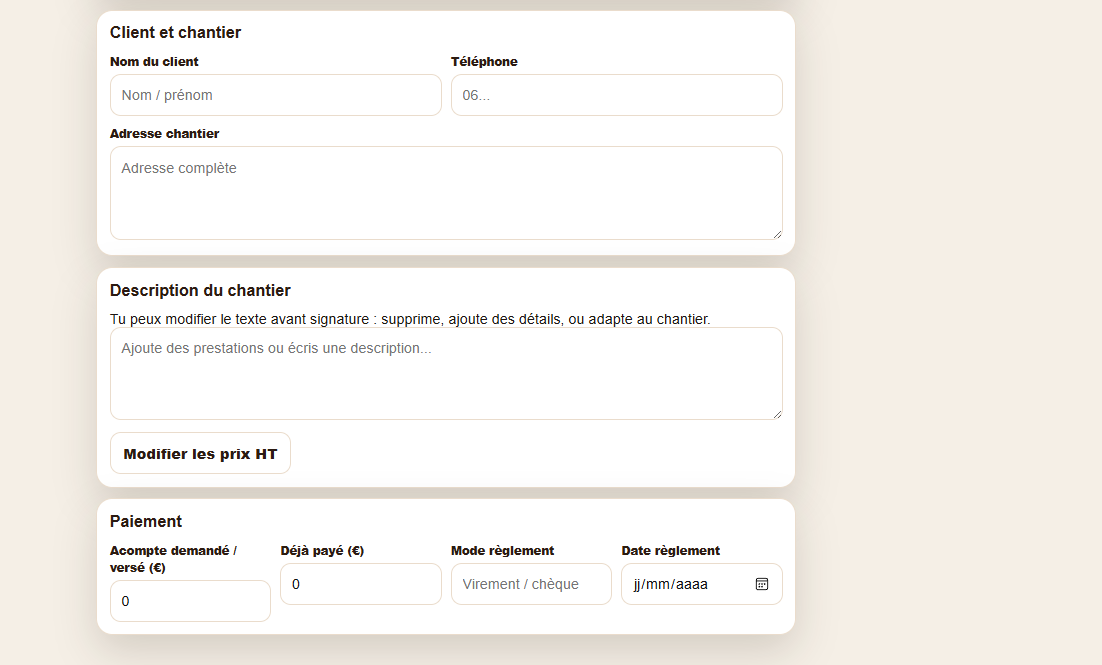Grab the resize handle of Adresse chantier textarea

pyautogui.click(x=777, y=235)
